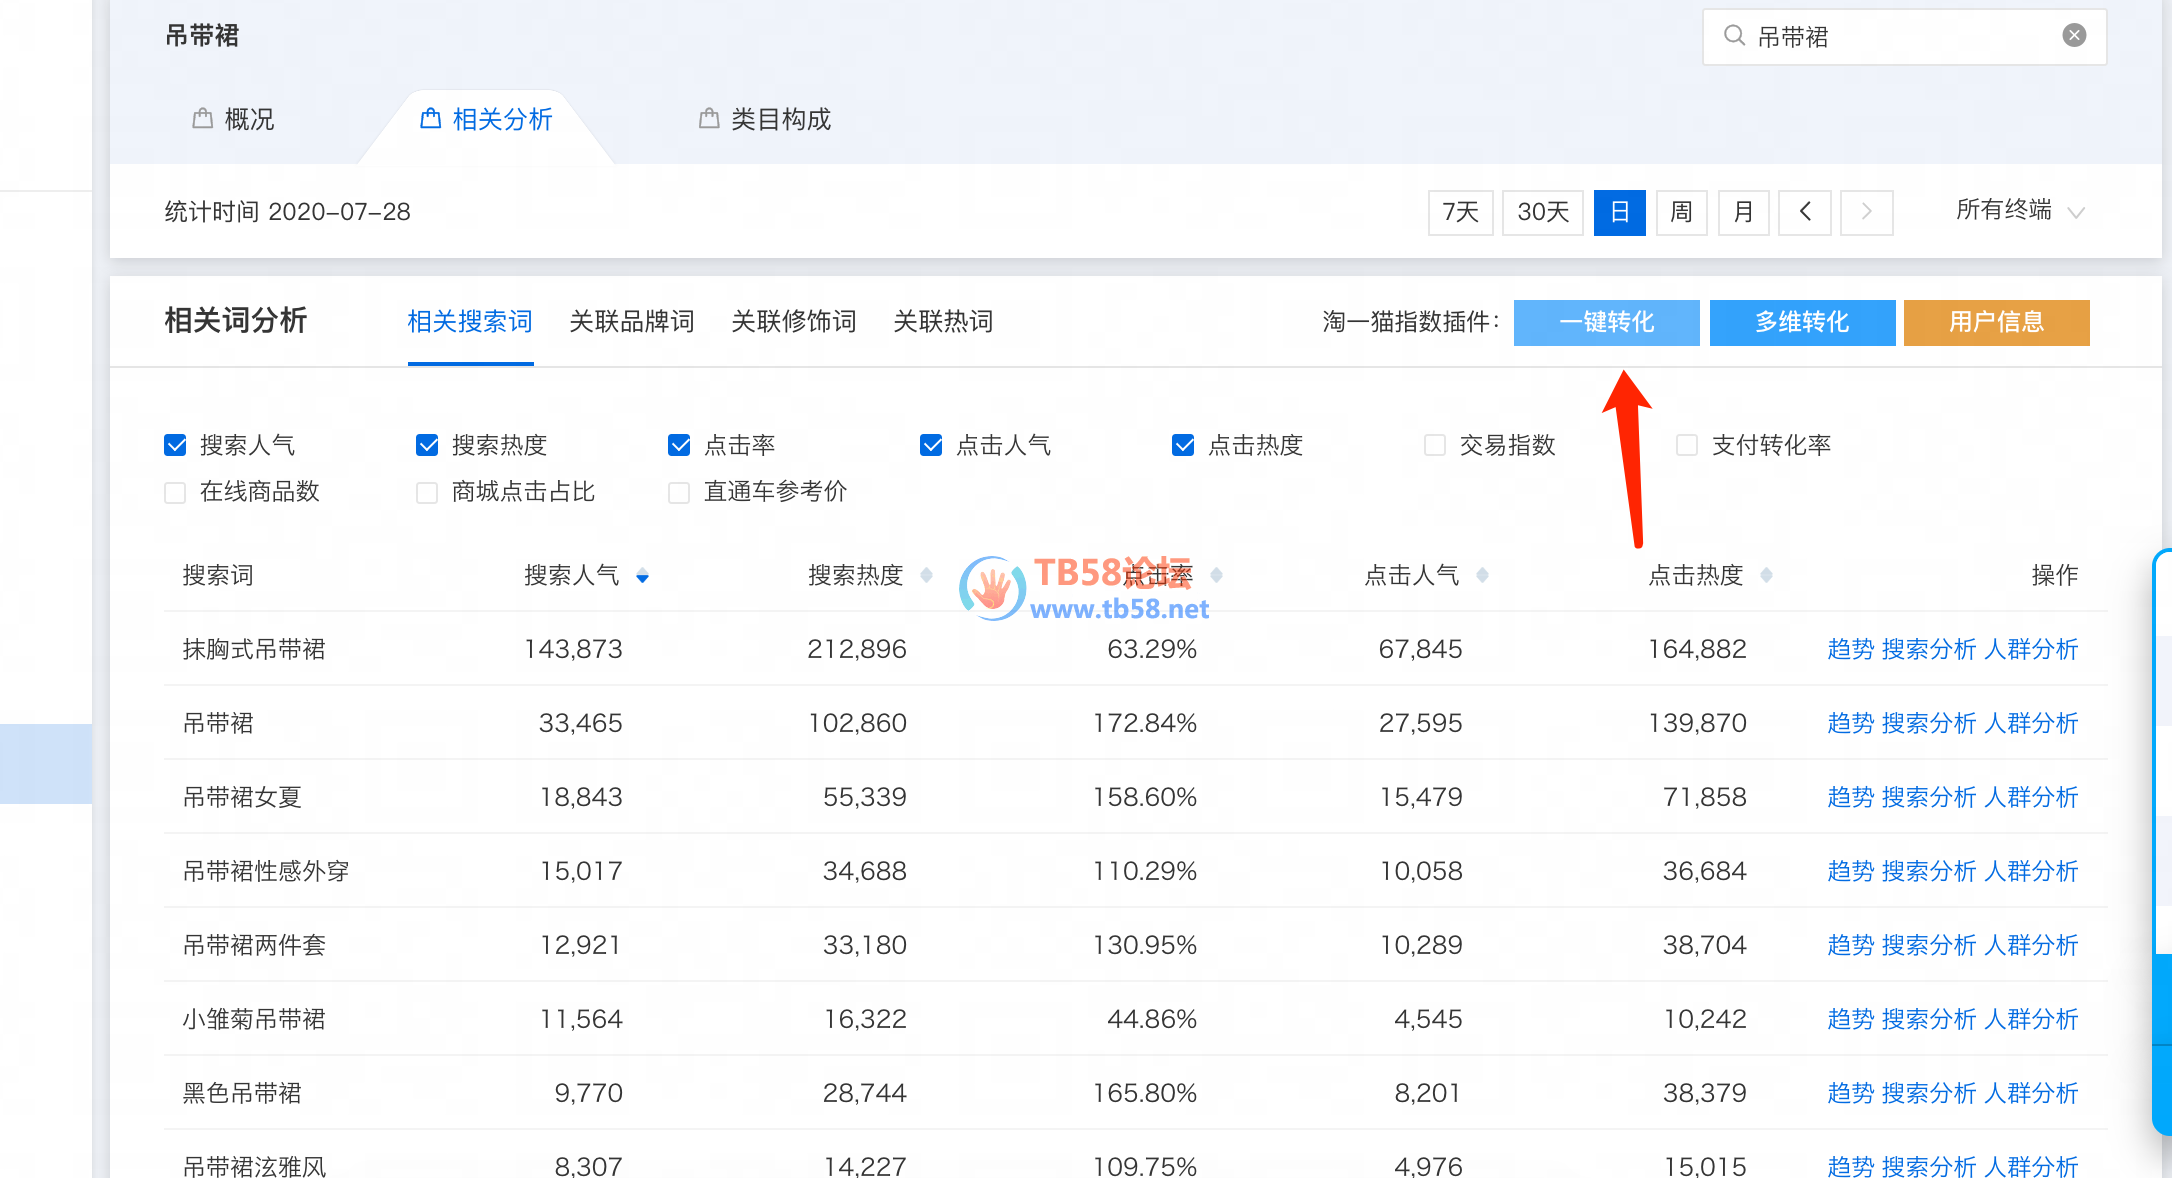Focus the 吊带裙 search input field

tap(1904, 37)
